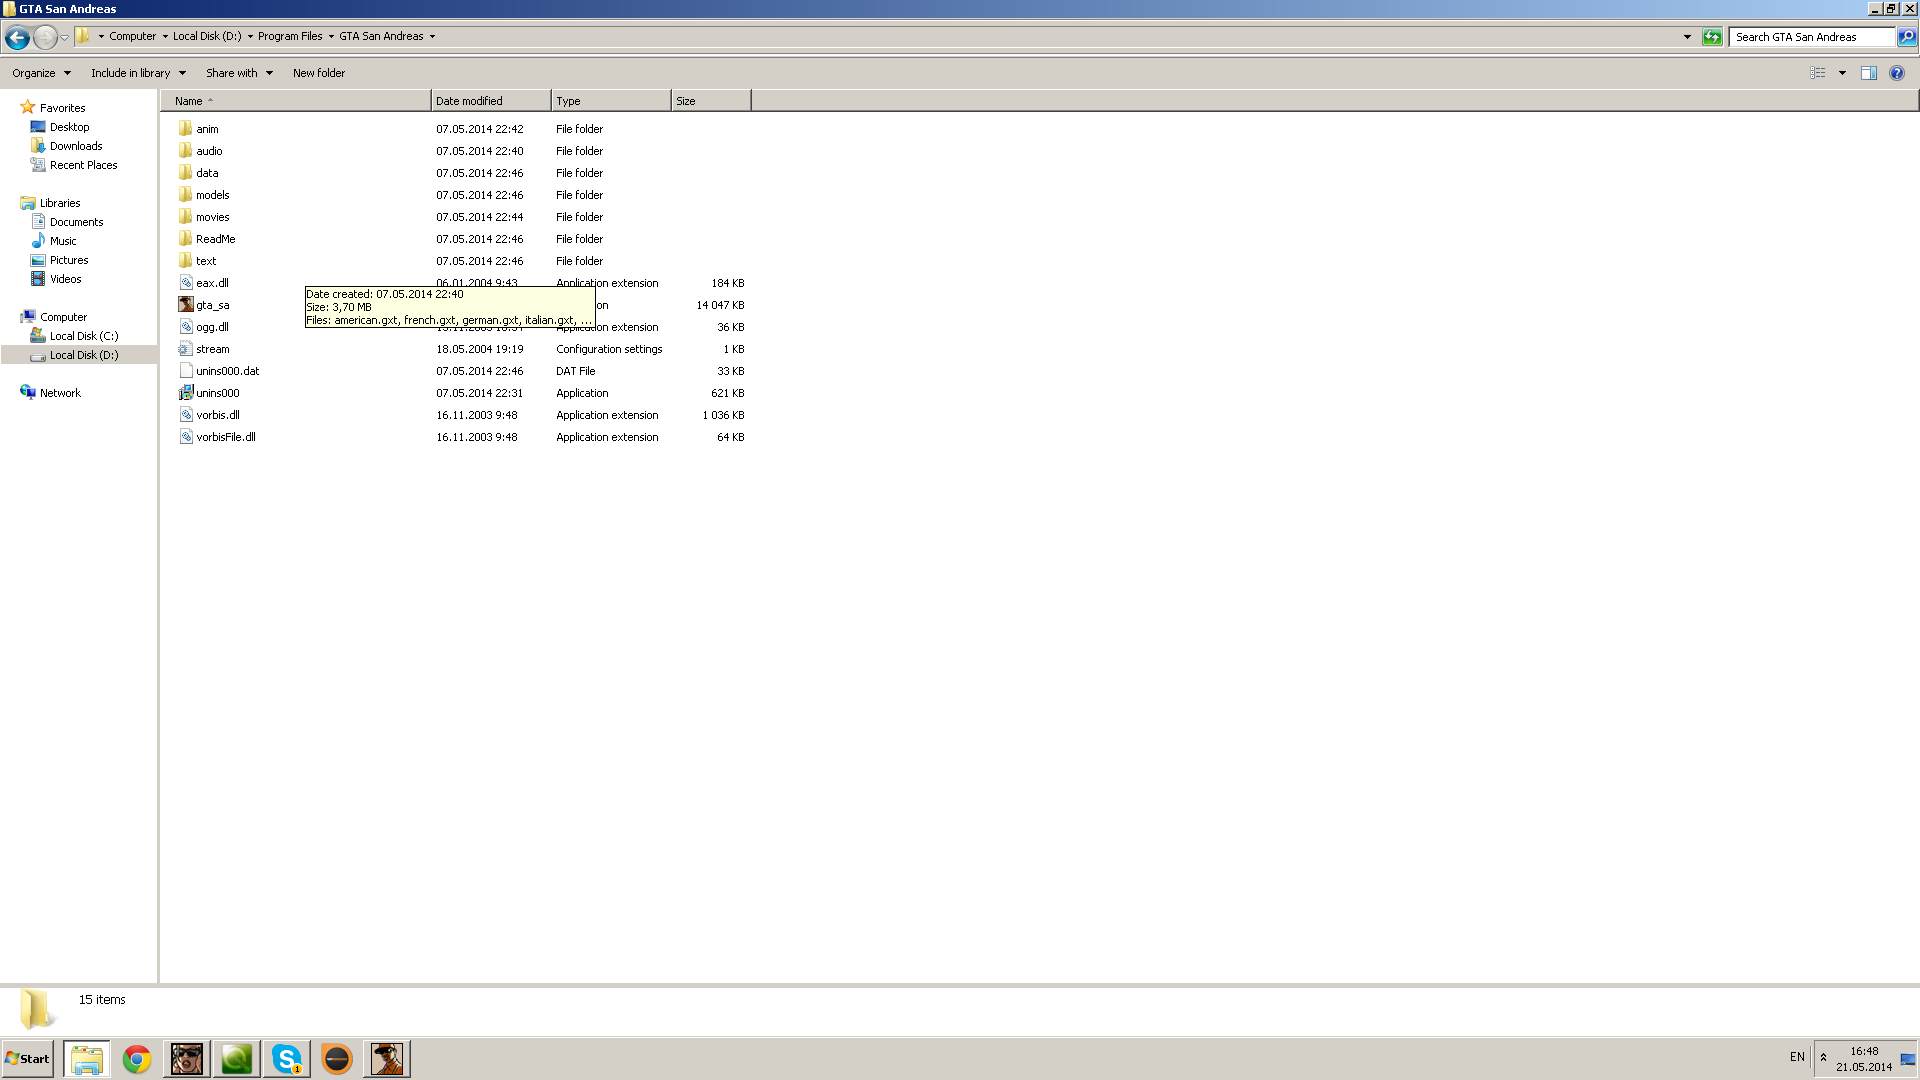Select the ReadMe folder

(215, 239)
